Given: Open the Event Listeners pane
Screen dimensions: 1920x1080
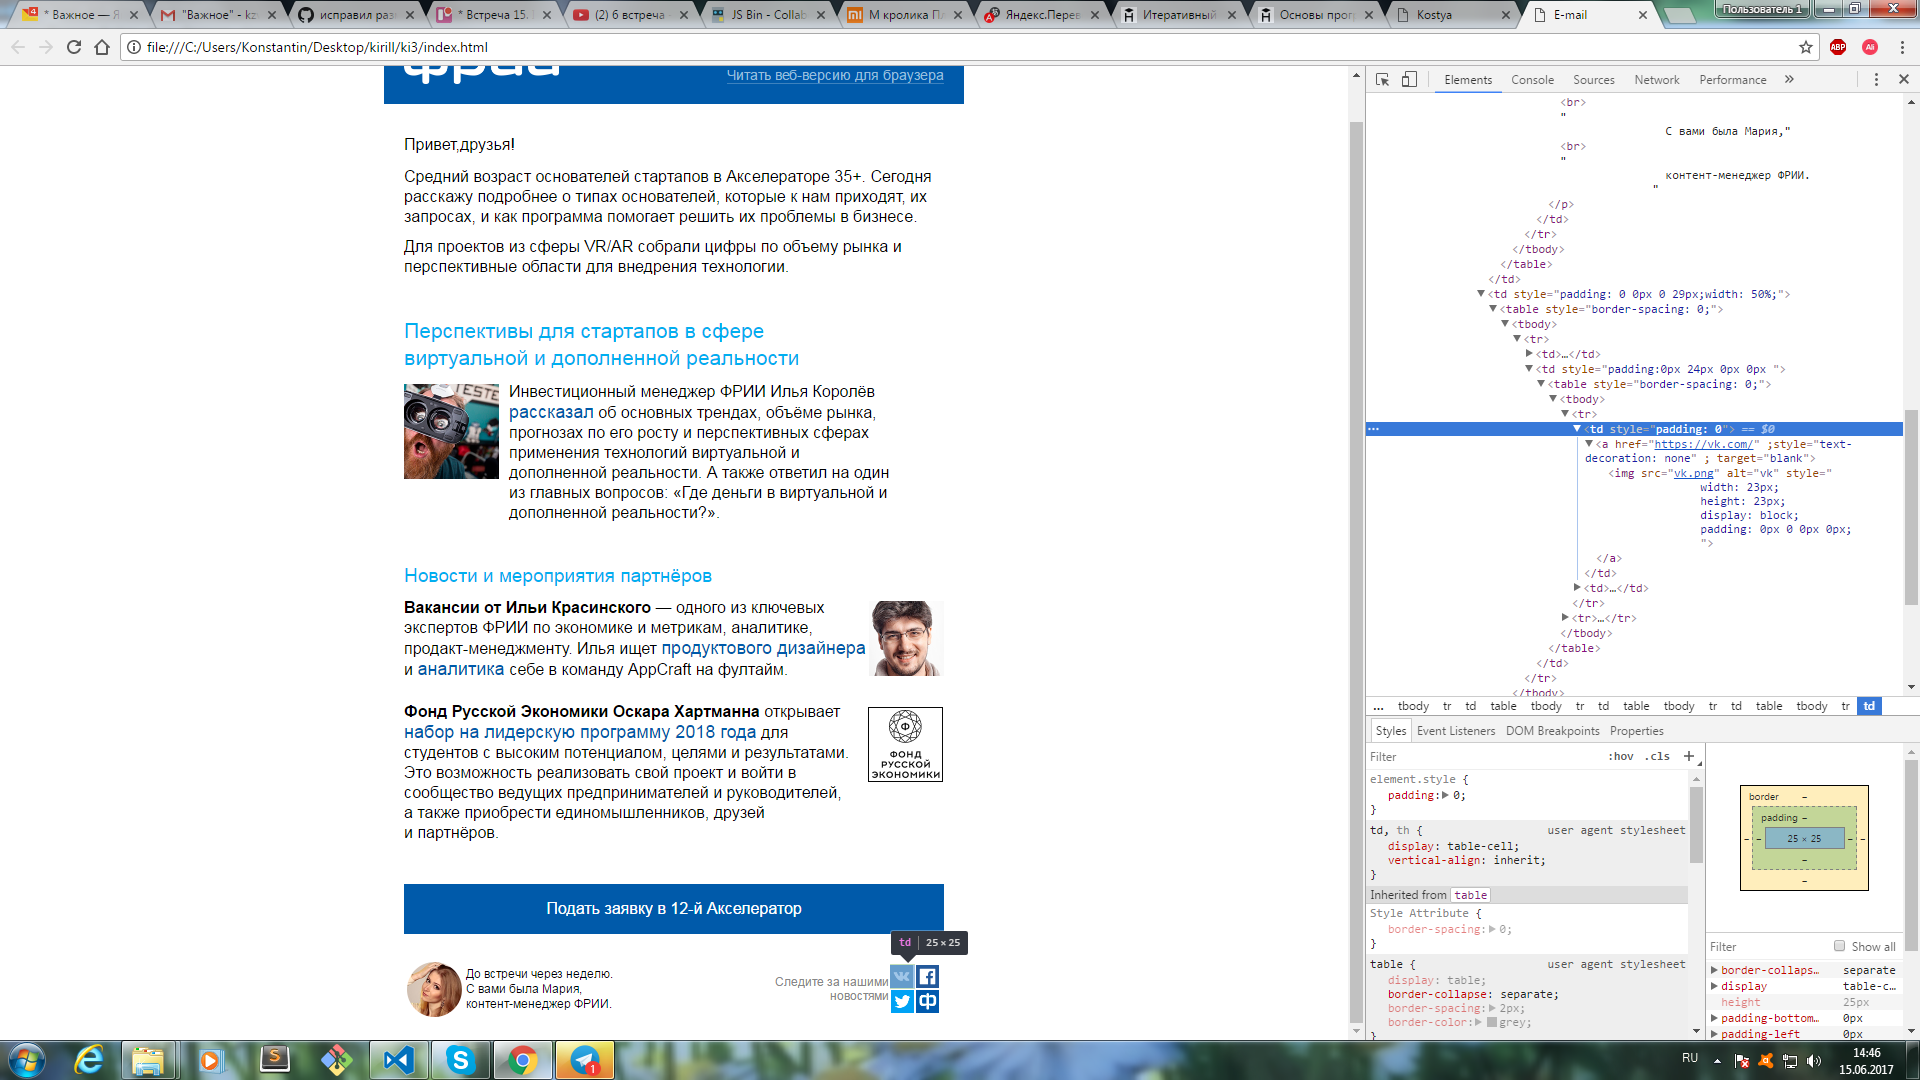Looking at the screenshot, I should pyautogui.click(x=1456, y=731).
